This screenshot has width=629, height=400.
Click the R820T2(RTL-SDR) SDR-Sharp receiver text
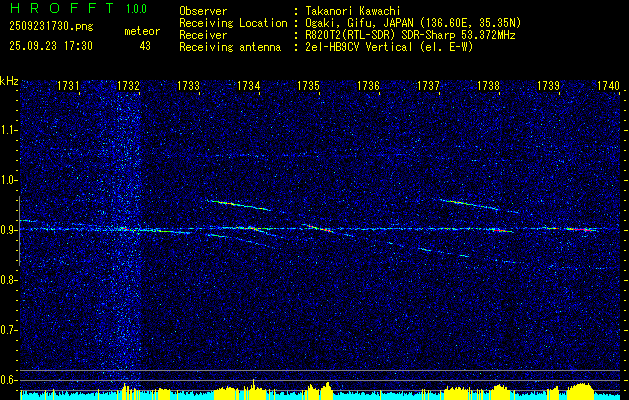pos(410,35)
